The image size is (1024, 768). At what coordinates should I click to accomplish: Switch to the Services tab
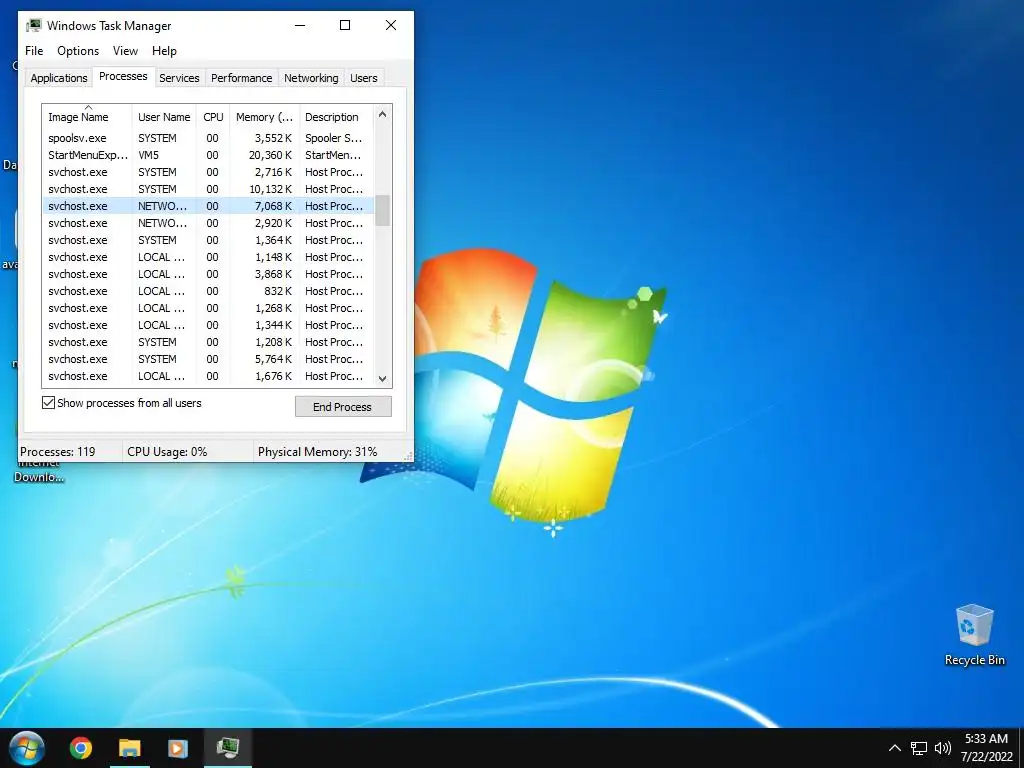[179, 78]
